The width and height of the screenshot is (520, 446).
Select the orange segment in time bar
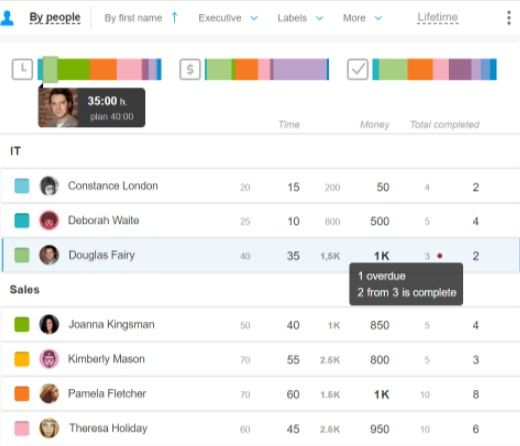coord(103,69)
